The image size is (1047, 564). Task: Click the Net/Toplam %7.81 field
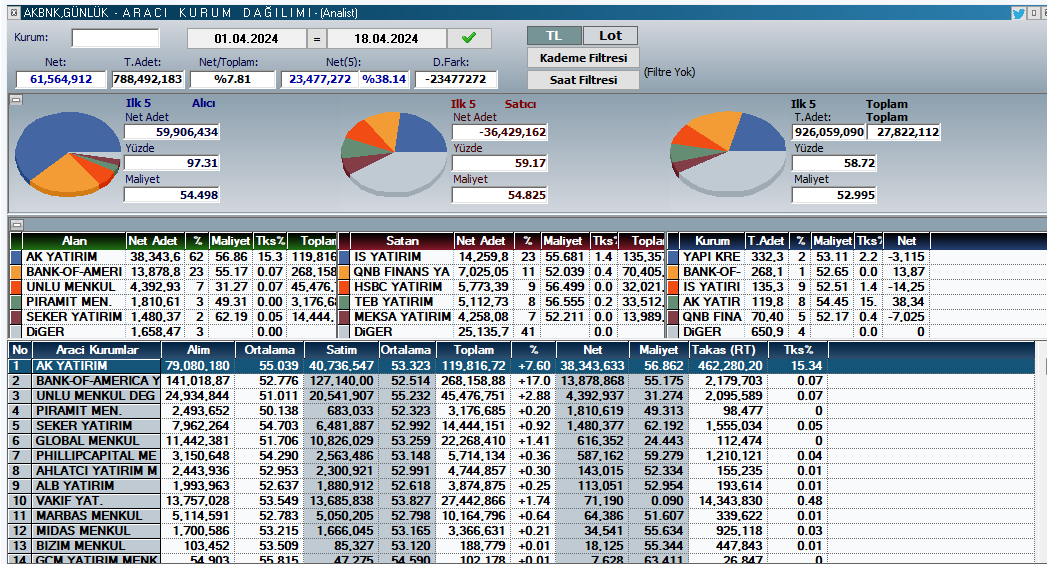pyautogui.click(x=232, y=79)
